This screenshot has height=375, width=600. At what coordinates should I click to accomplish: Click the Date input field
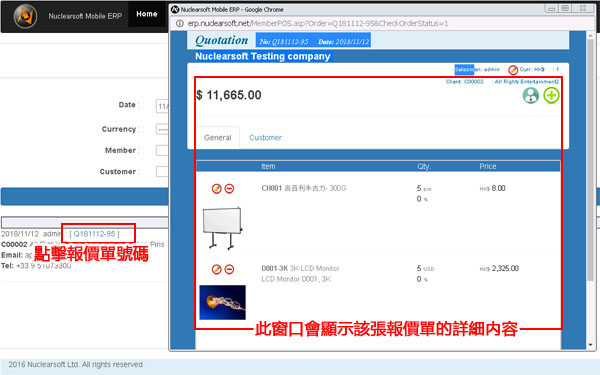162,106
